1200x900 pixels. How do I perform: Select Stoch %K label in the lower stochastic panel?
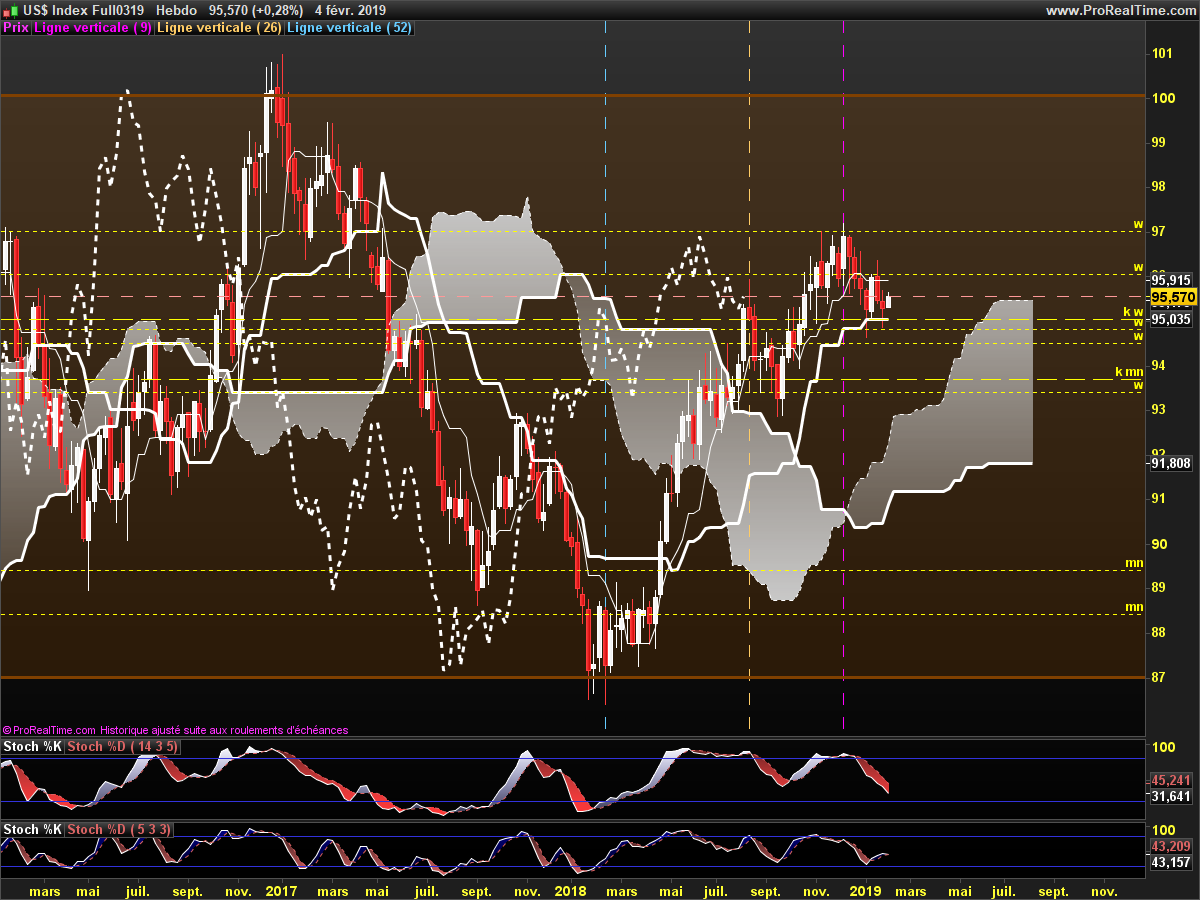(32, 829)
